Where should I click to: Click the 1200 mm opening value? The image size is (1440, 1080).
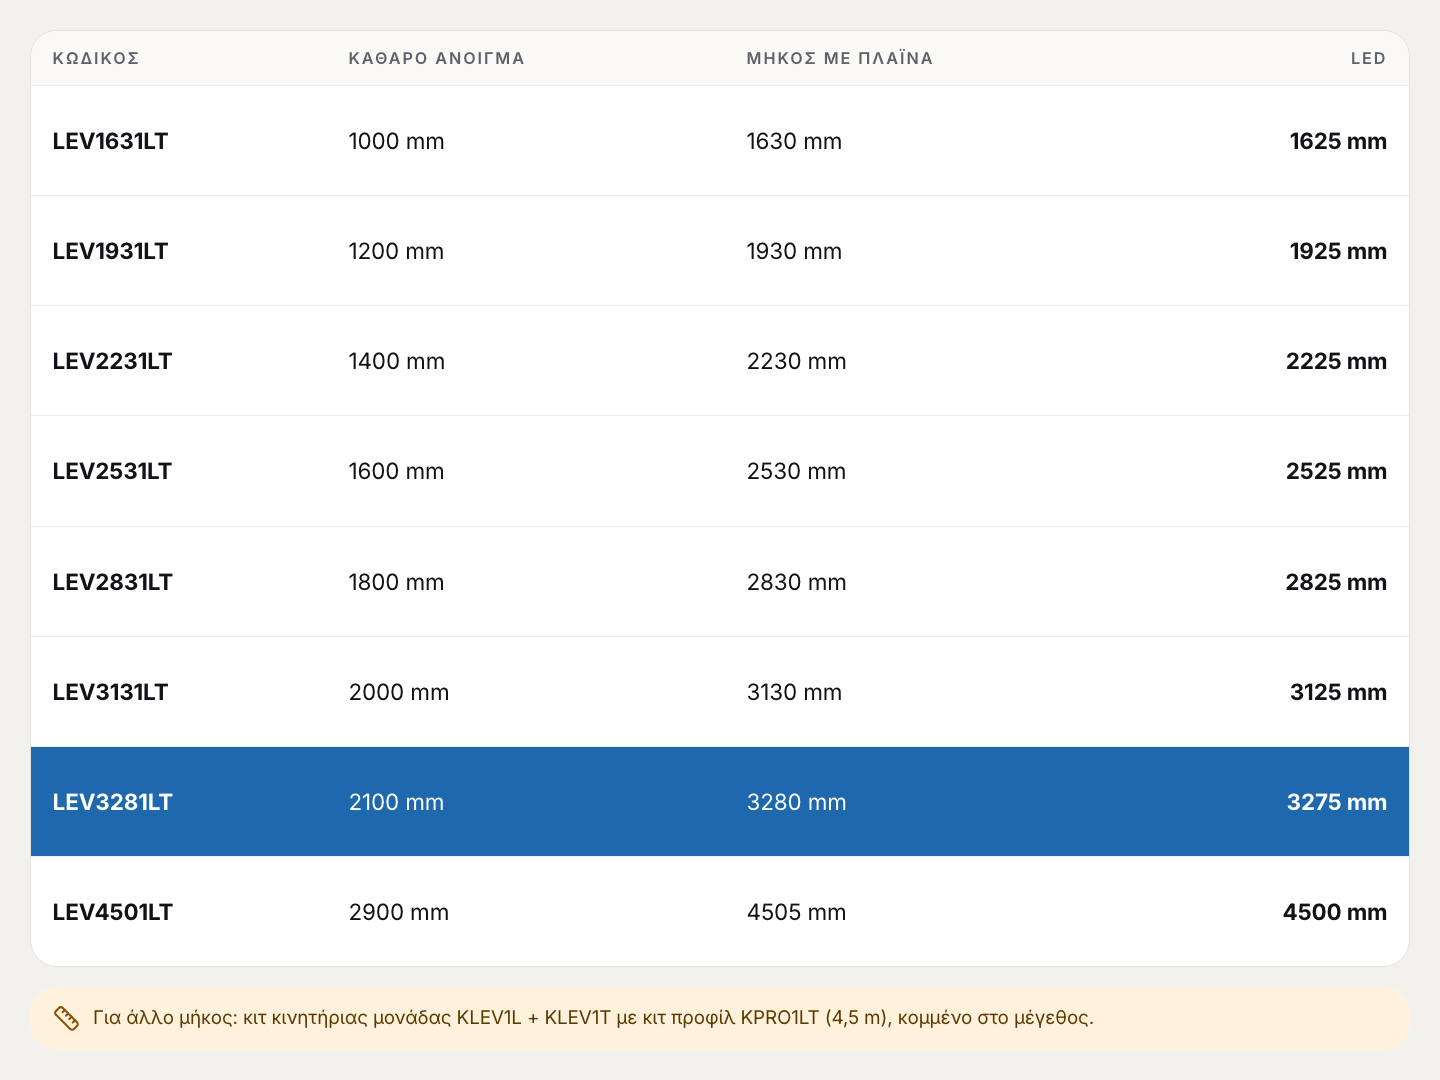click(x=397, y=251)
